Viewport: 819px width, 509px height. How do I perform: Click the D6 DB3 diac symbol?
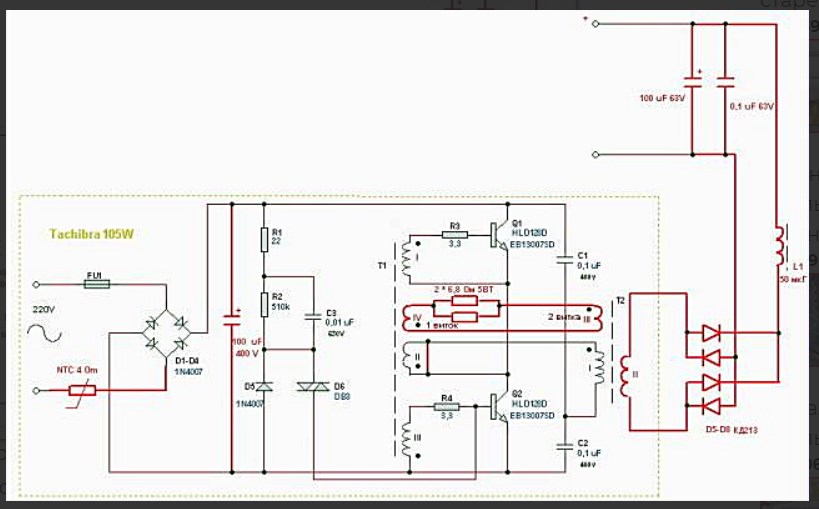point(313,387)
